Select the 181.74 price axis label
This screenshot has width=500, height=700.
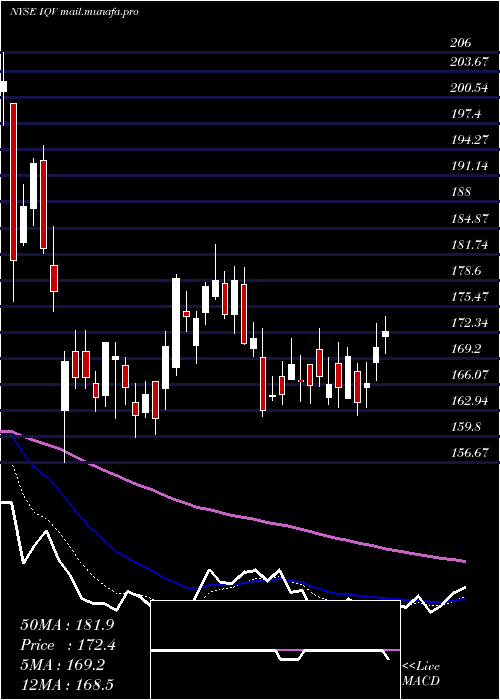click(x=469, y=245)
